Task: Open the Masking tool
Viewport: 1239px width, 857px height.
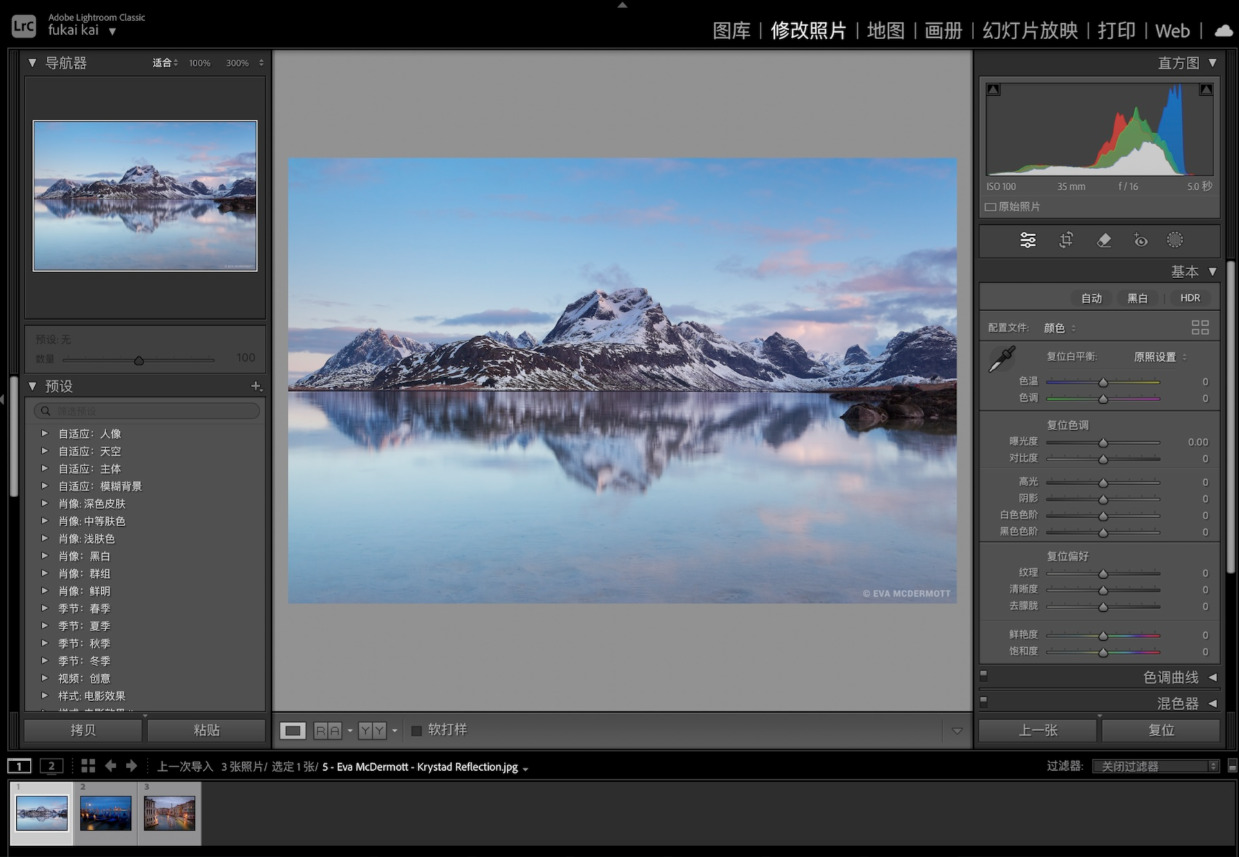Action: [x=1175, y=240]
